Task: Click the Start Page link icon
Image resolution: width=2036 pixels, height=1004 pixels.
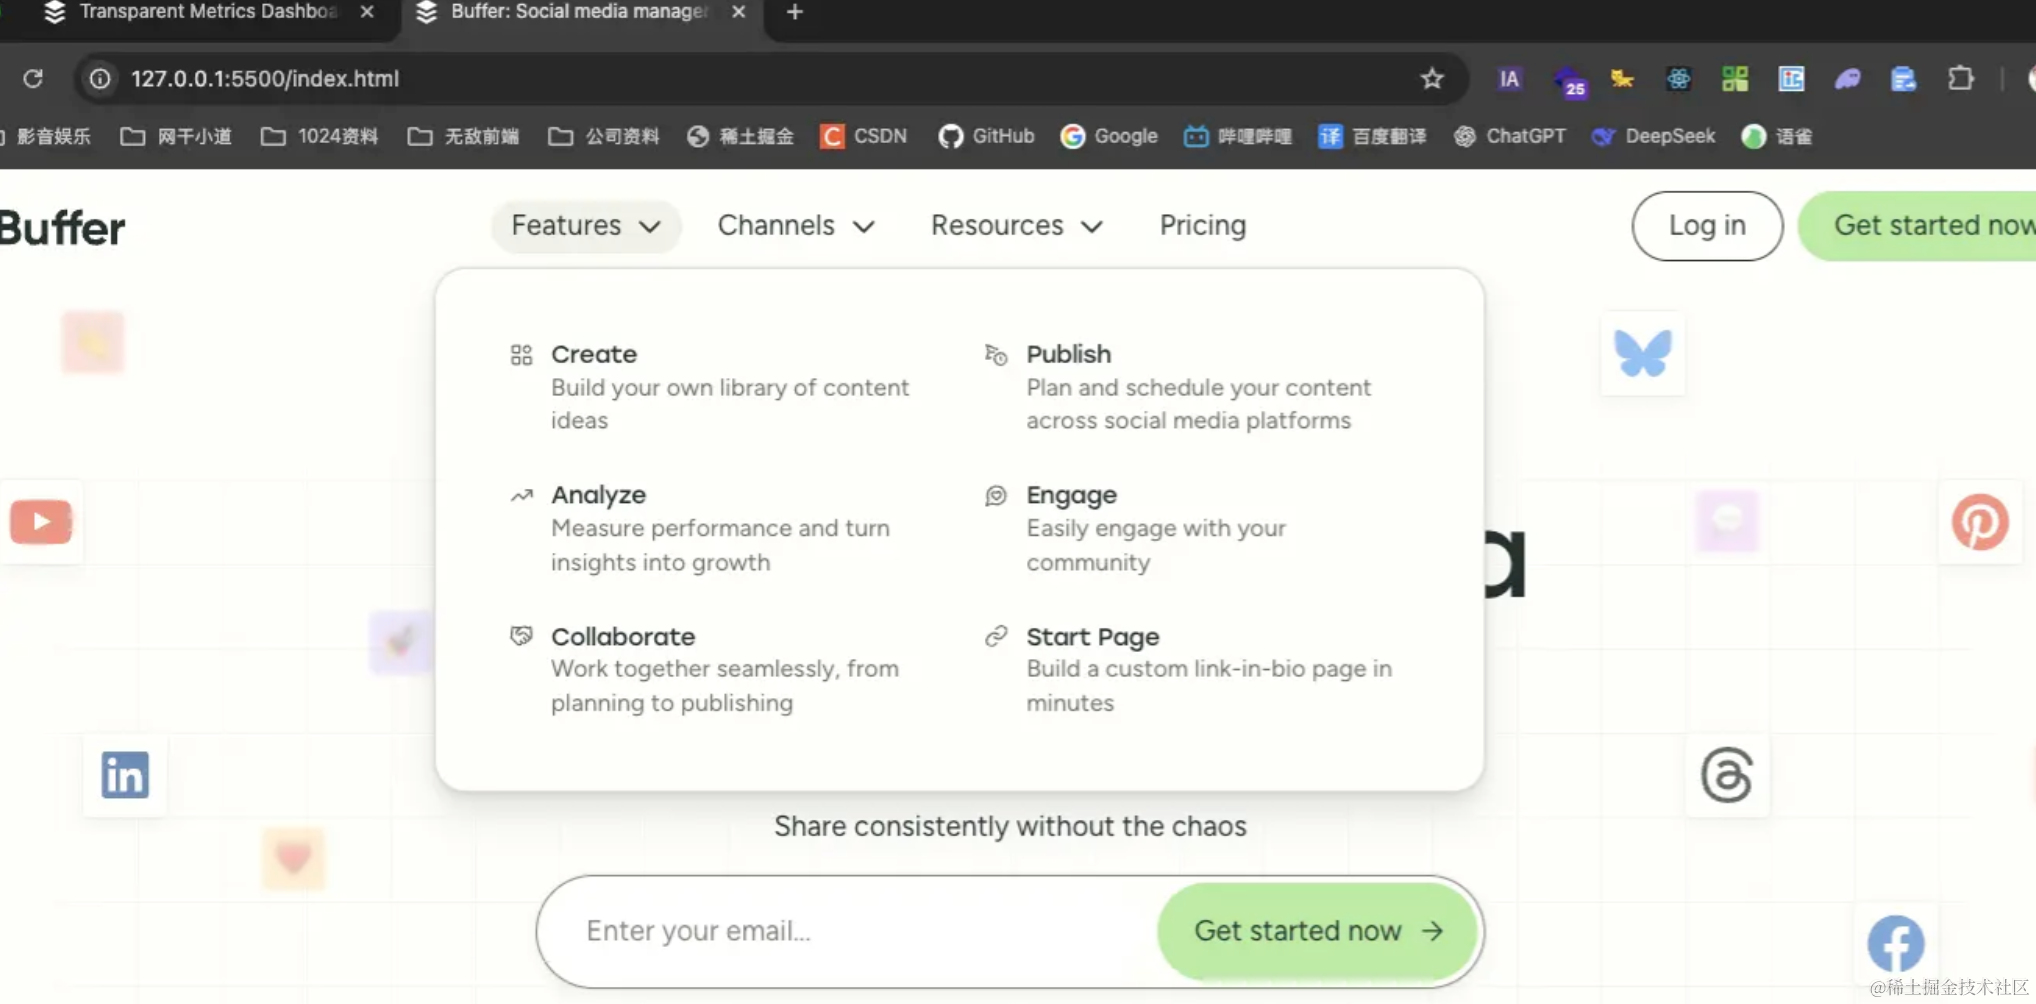Action: pyautogui.click(x=996, y=636)
